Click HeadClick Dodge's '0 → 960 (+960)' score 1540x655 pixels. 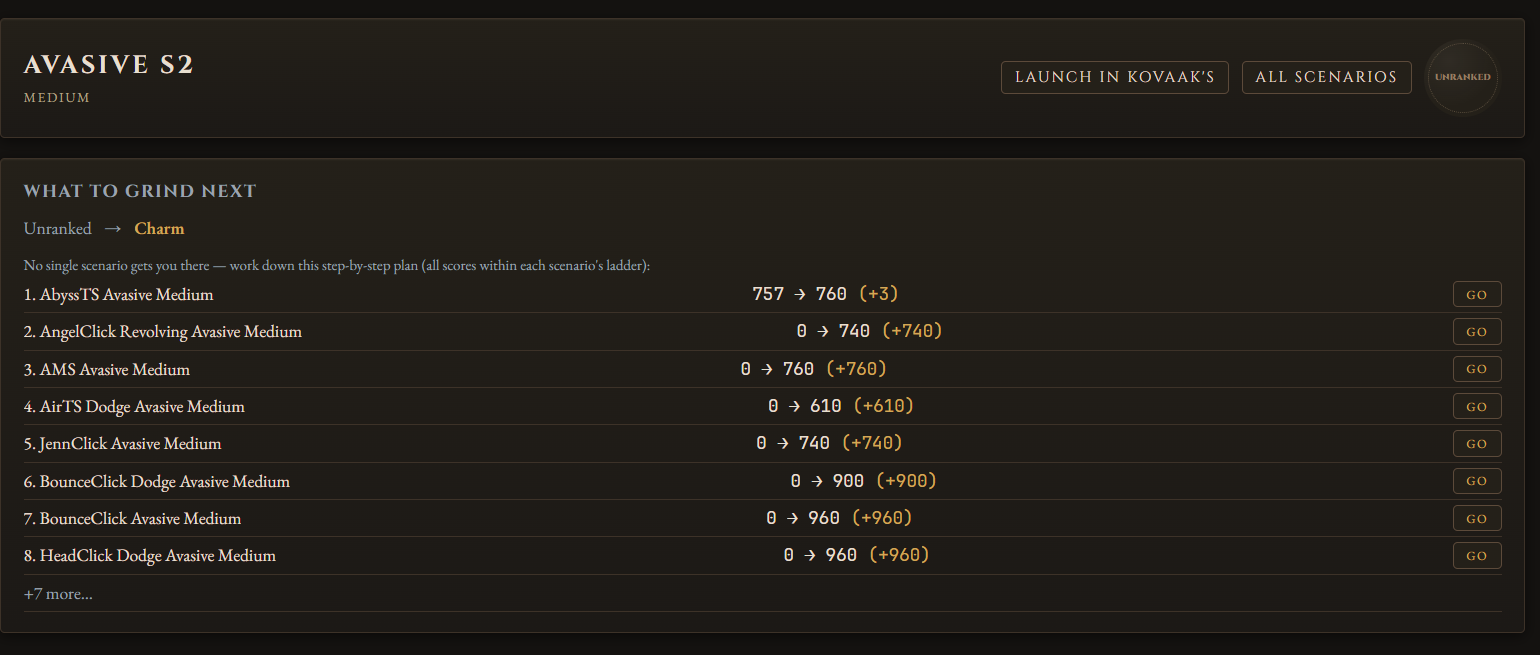coord(857,555)
